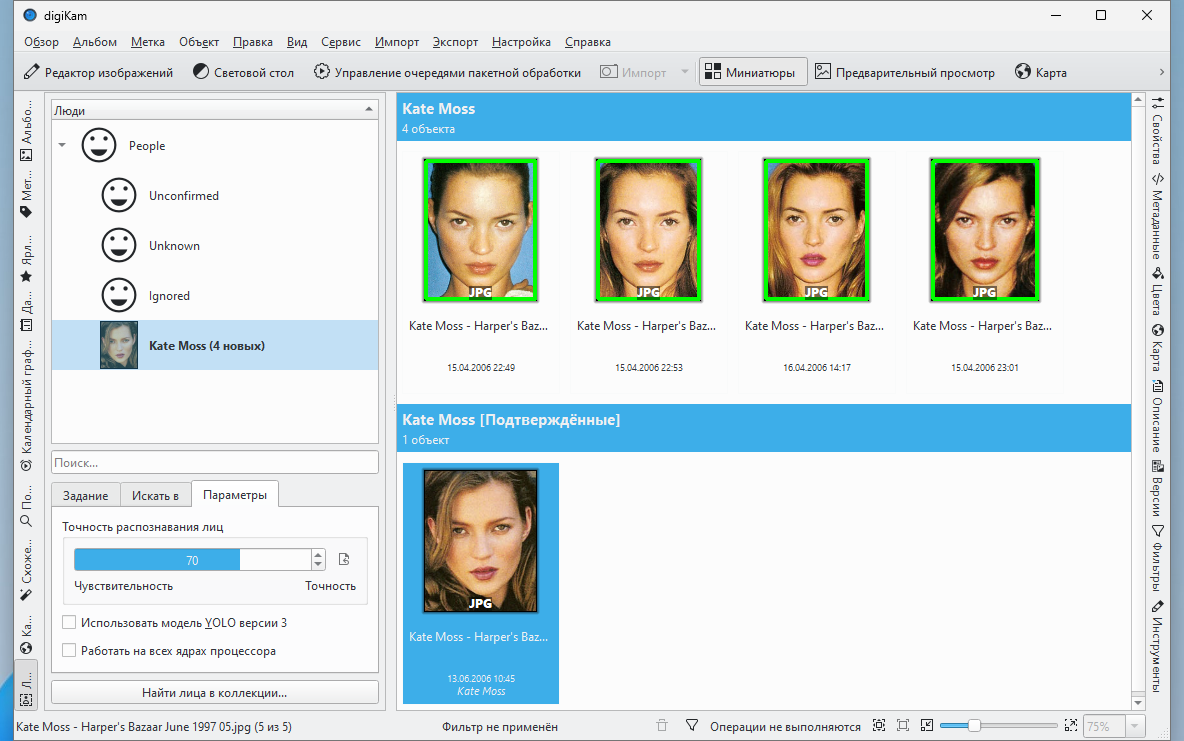Open the Карта view from the toolbar
This screenshot has height=741, width=1184.
[x=1041, y=73]
